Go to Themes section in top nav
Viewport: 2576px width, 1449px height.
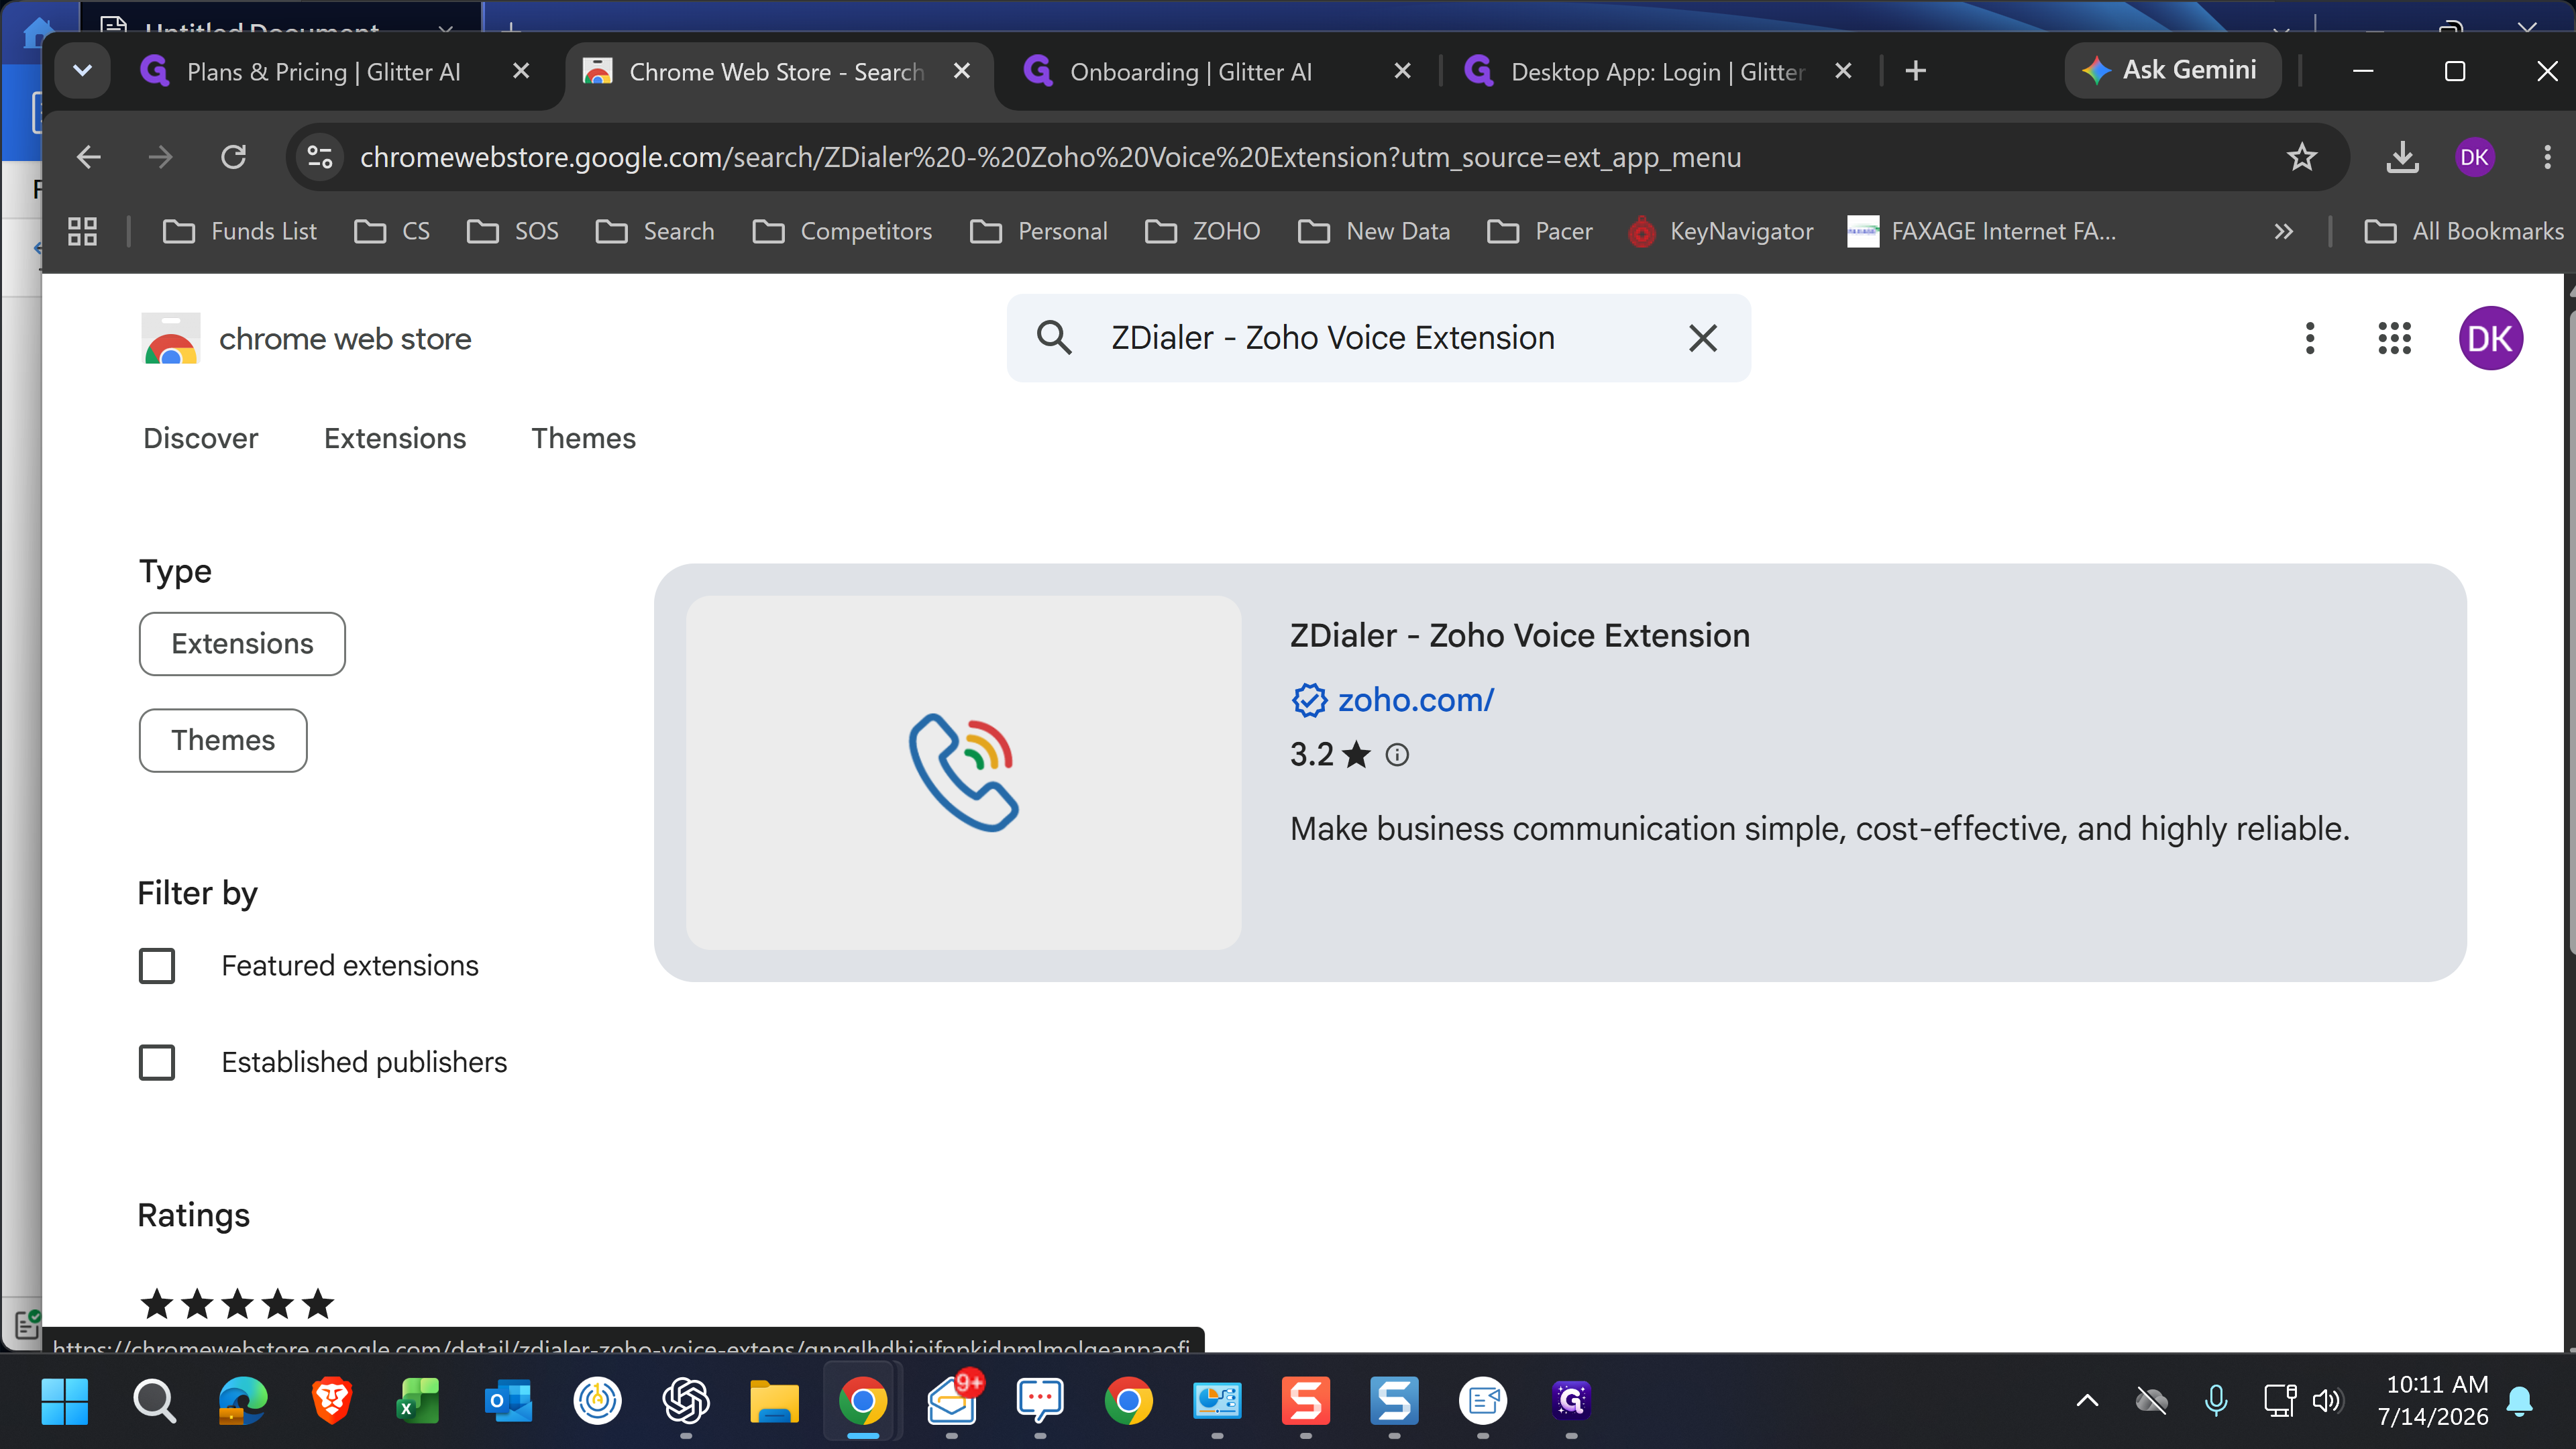pos(583,438)
